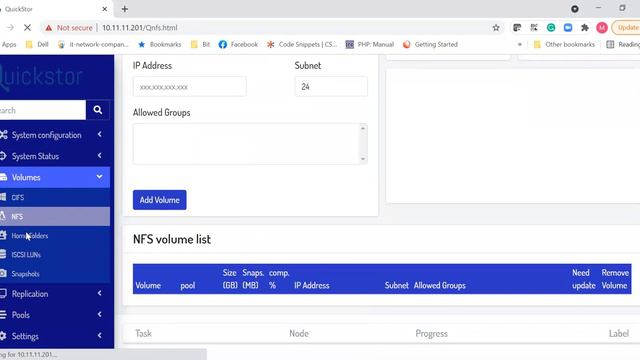Open the Code Snippets bookmark

coord(302,44)
